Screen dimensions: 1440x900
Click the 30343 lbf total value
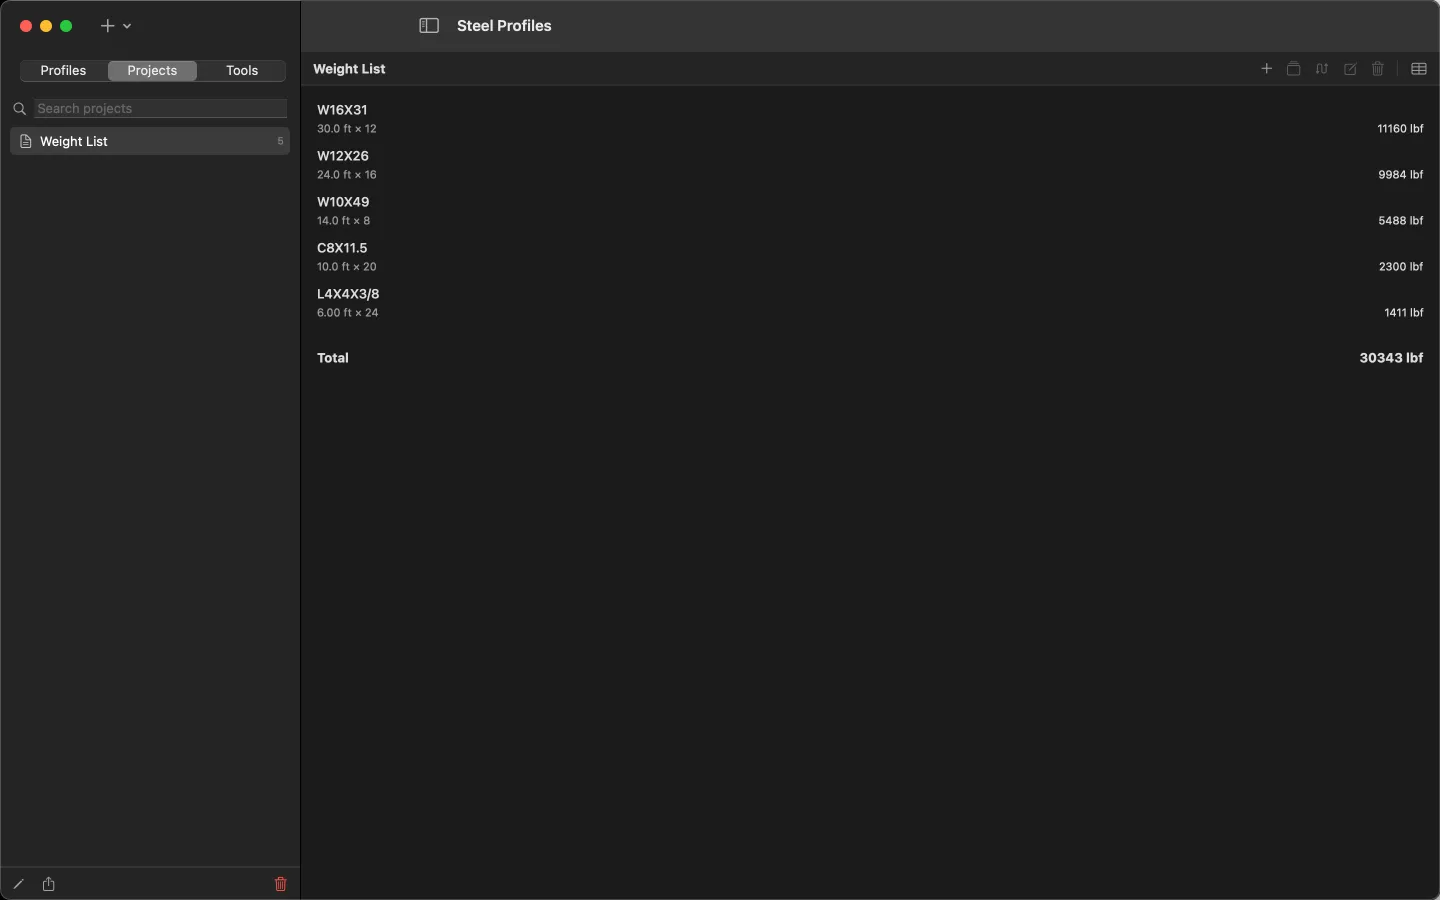coord(1391,358)
